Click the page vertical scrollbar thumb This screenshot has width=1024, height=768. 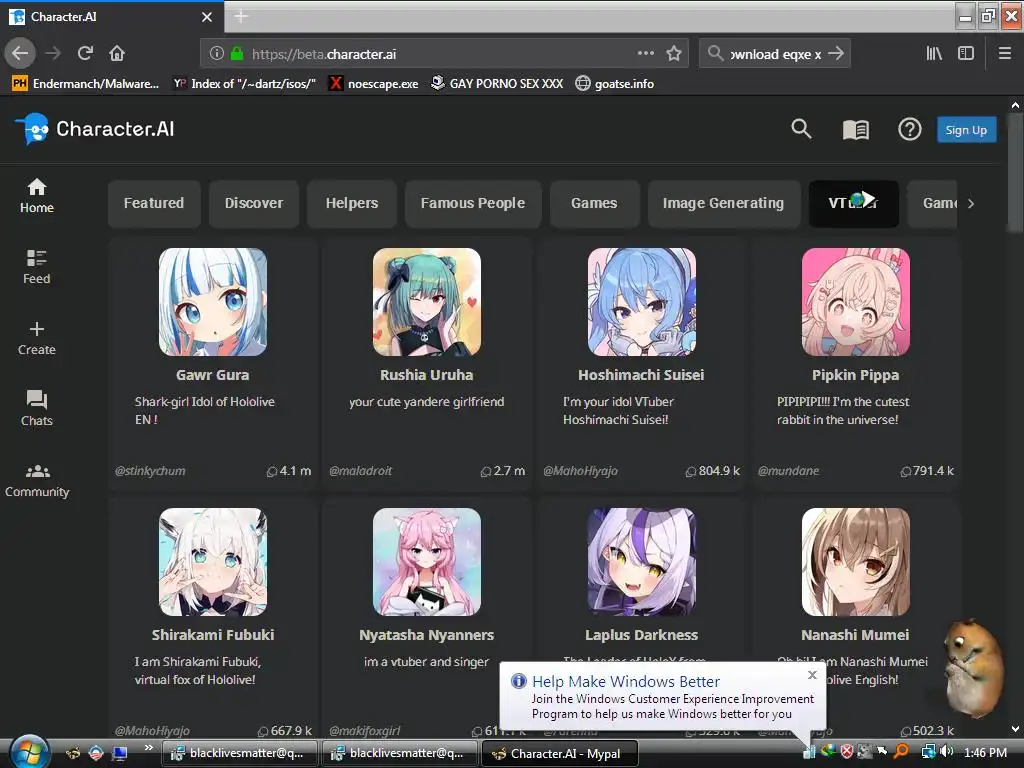[x=1015, y=173]
